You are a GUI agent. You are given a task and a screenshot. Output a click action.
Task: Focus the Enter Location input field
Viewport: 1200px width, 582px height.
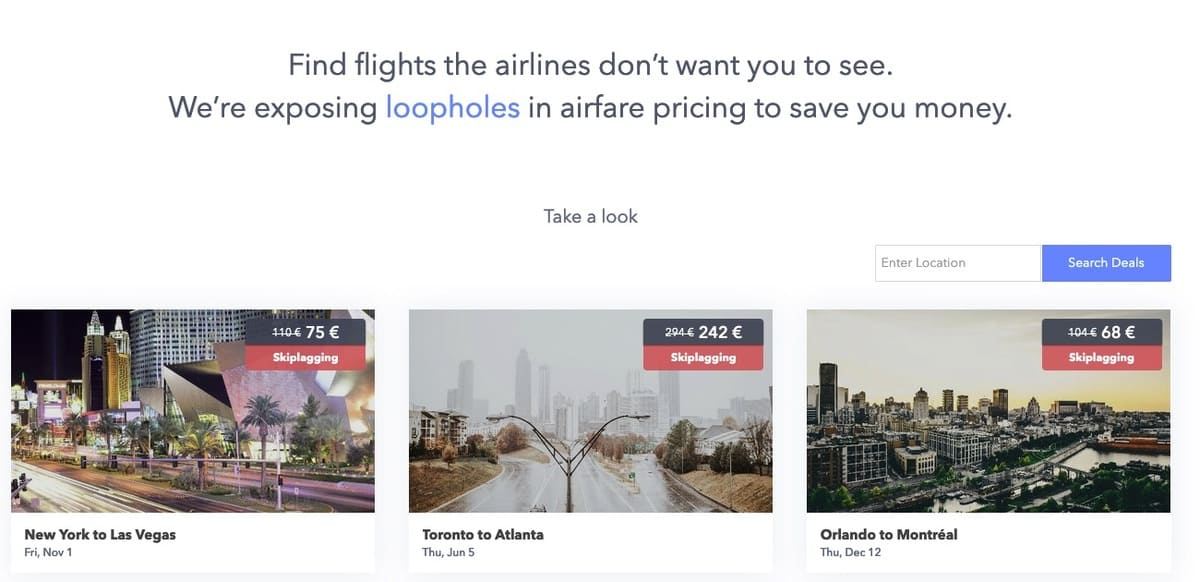click(957, 263)
